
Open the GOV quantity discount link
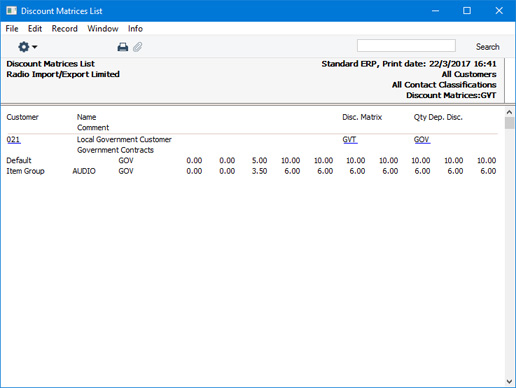[422, 140]
